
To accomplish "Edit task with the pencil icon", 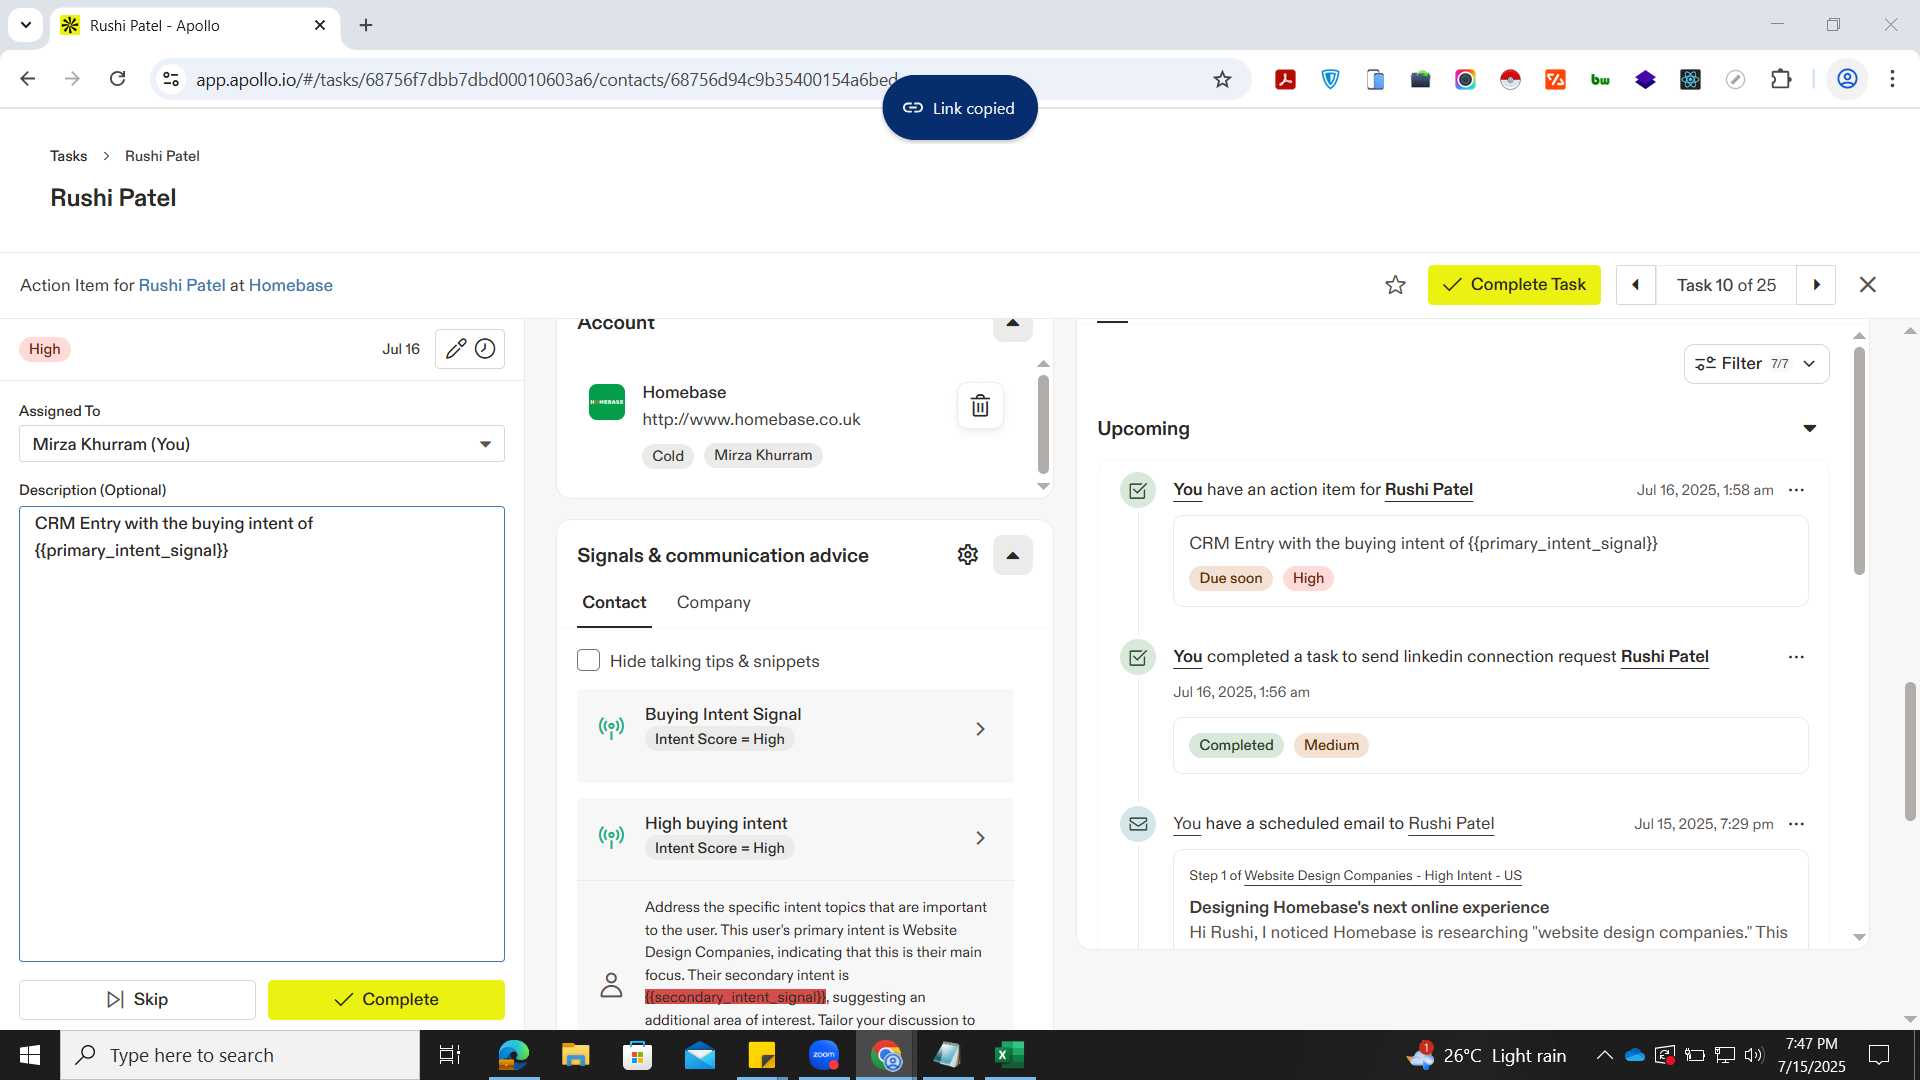I will click(x=455, y=349).
